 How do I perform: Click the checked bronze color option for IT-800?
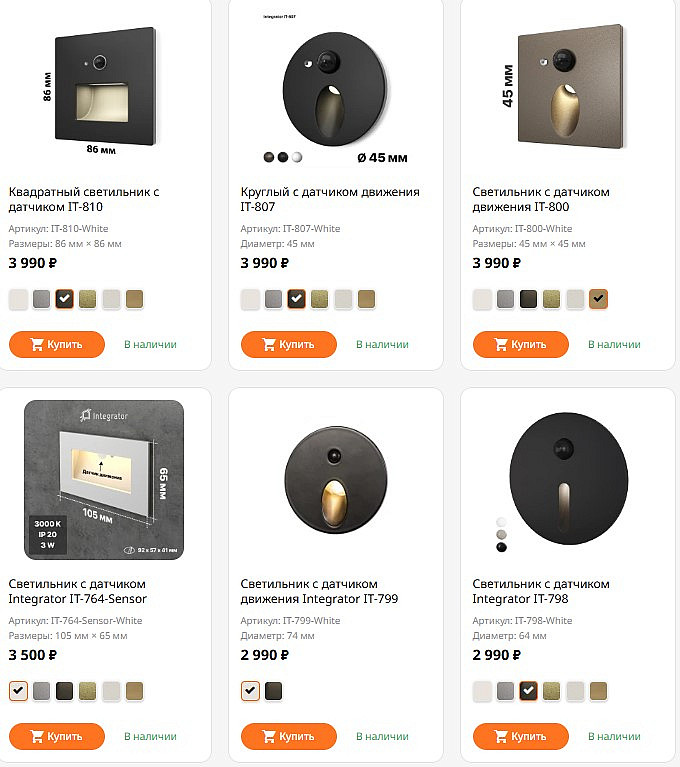coord(599,299)
